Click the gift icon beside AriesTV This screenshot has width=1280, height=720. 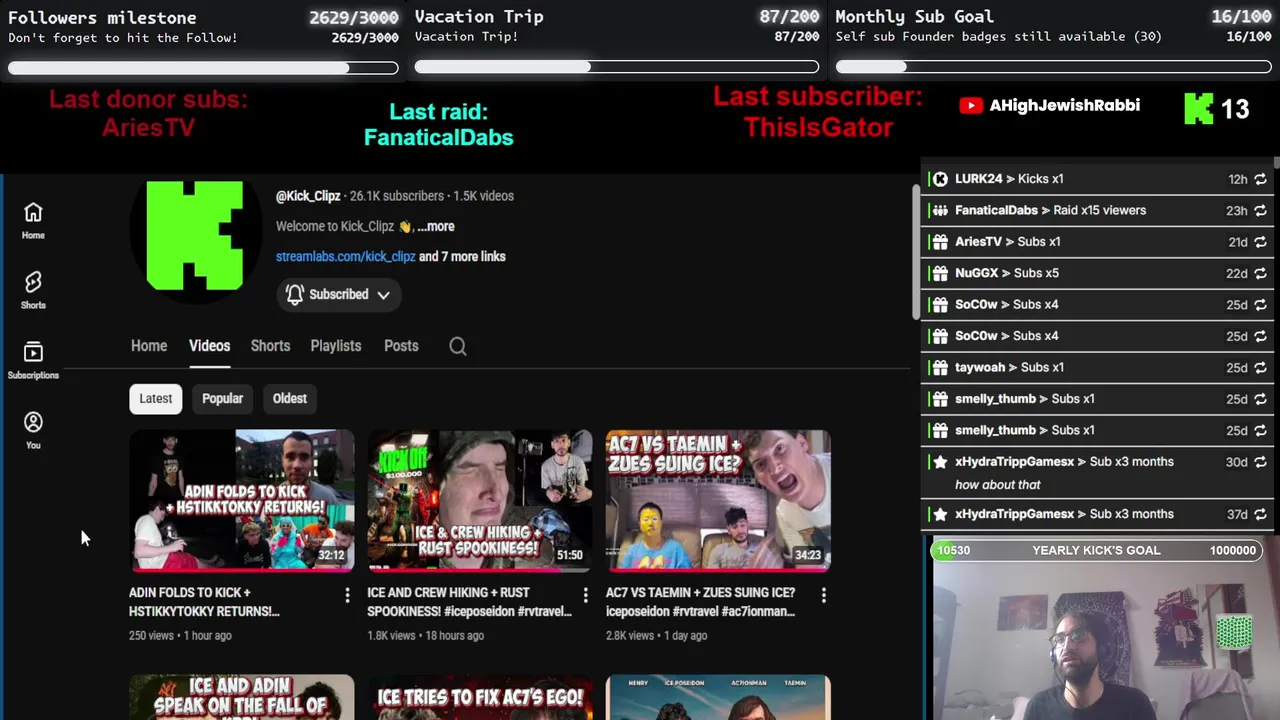pos(940,242)
